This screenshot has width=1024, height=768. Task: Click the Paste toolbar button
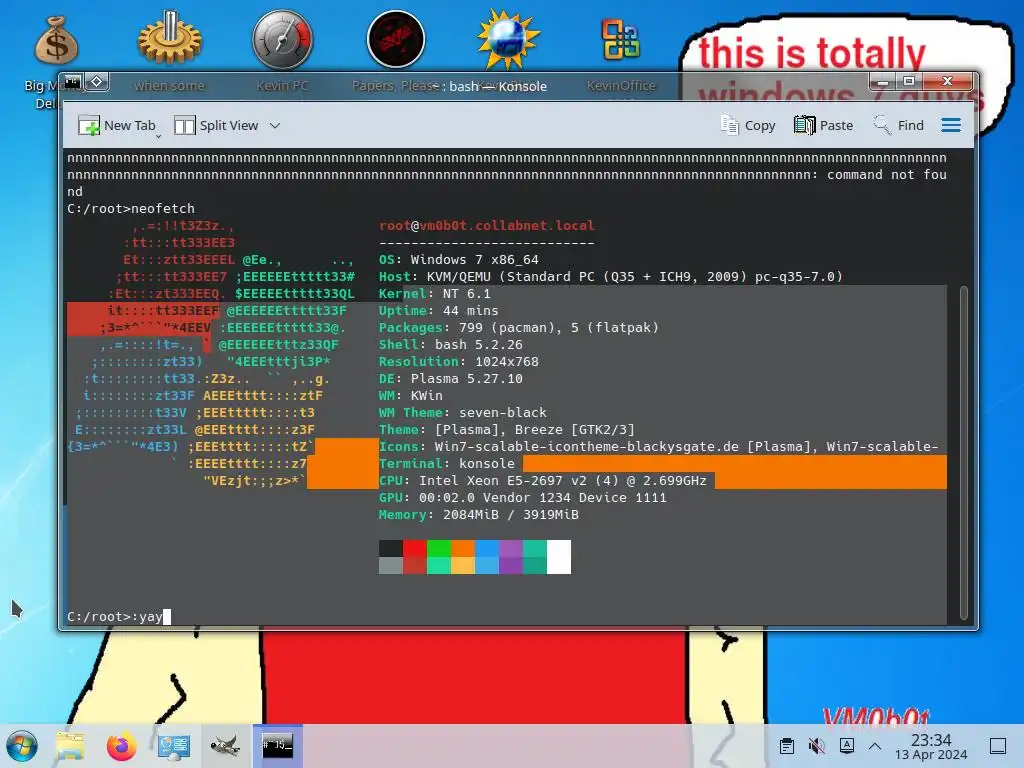pyautogui.click(x=824, y=125)
